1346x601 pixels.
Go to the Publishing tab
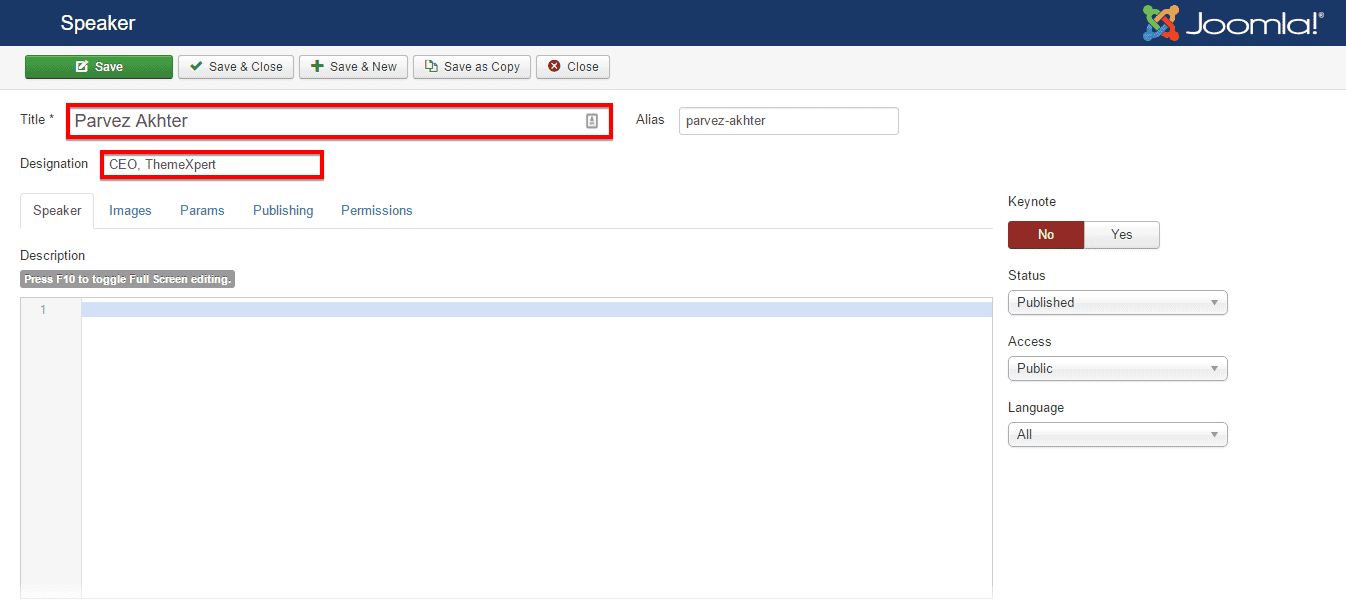283,211
